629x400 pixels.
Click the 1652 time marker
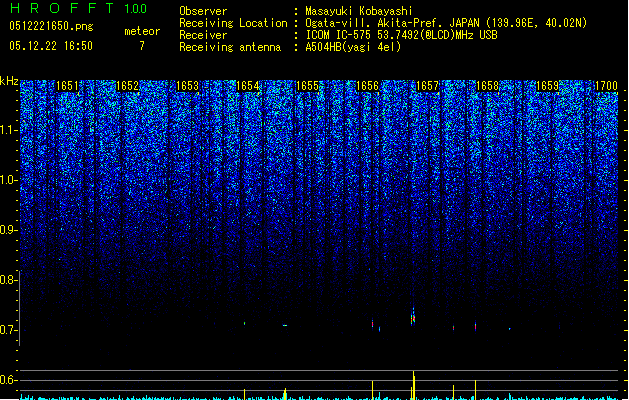click(127, 86)
